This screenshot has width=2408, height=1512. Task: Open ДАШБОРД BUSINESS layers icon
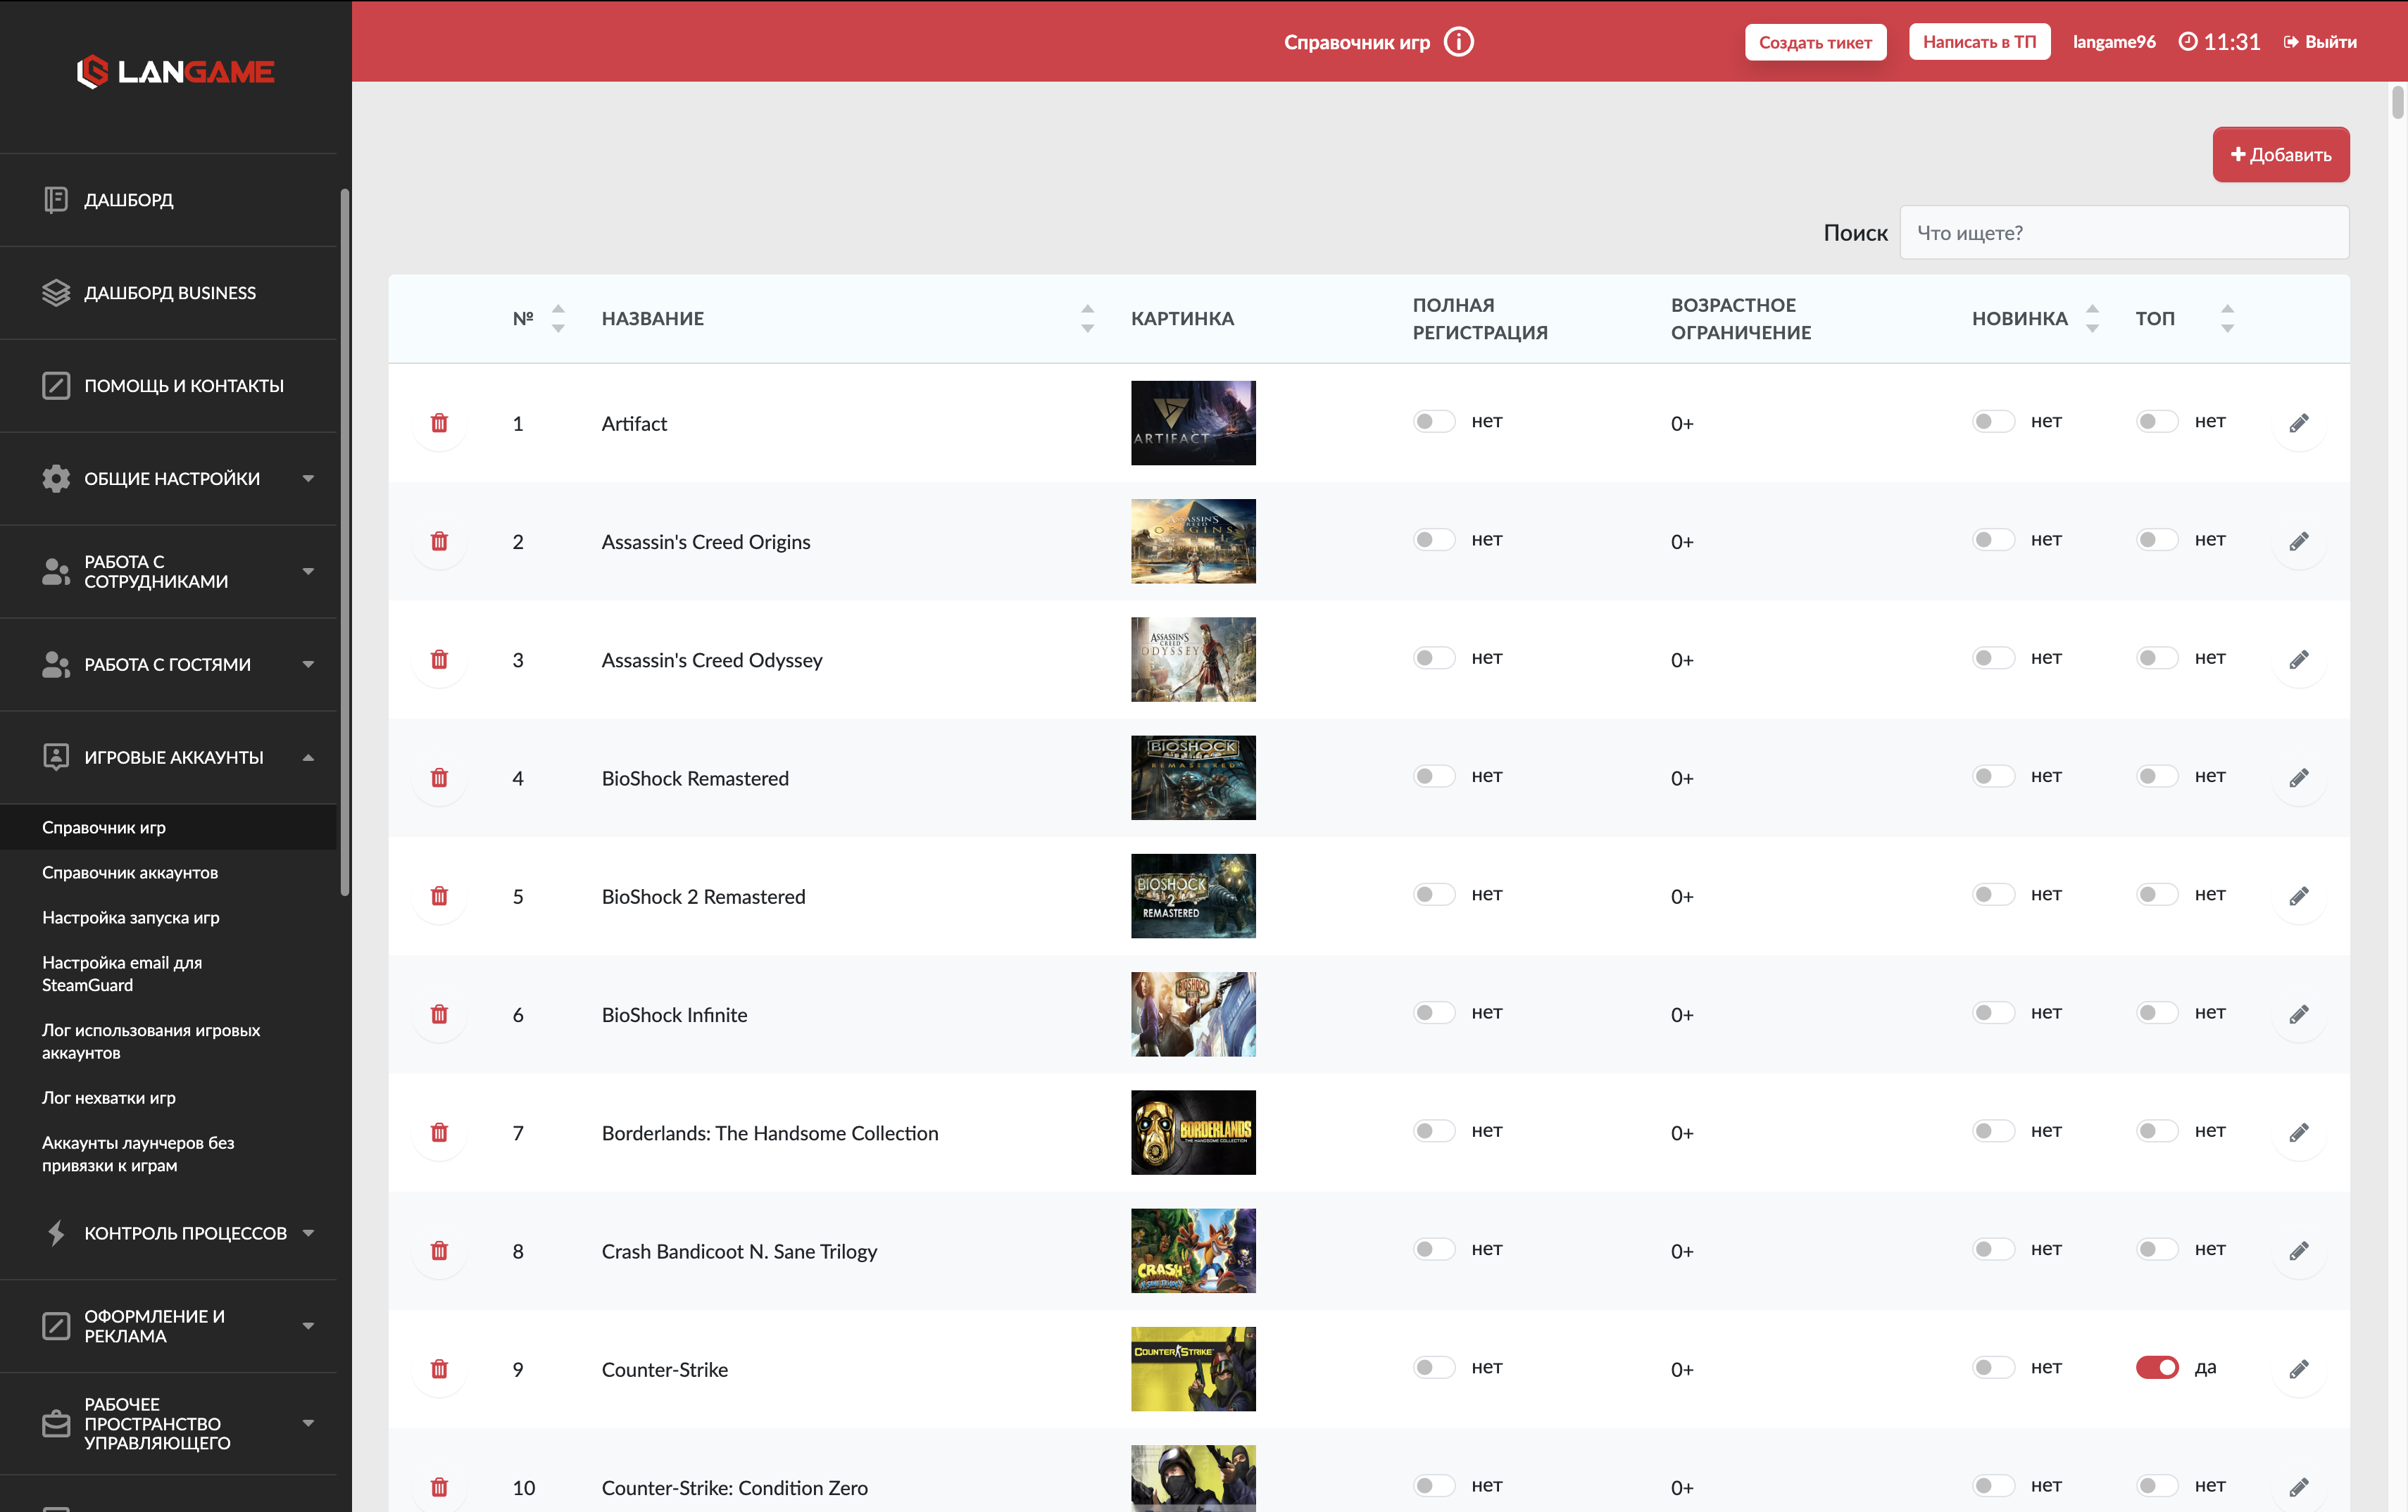56,293
